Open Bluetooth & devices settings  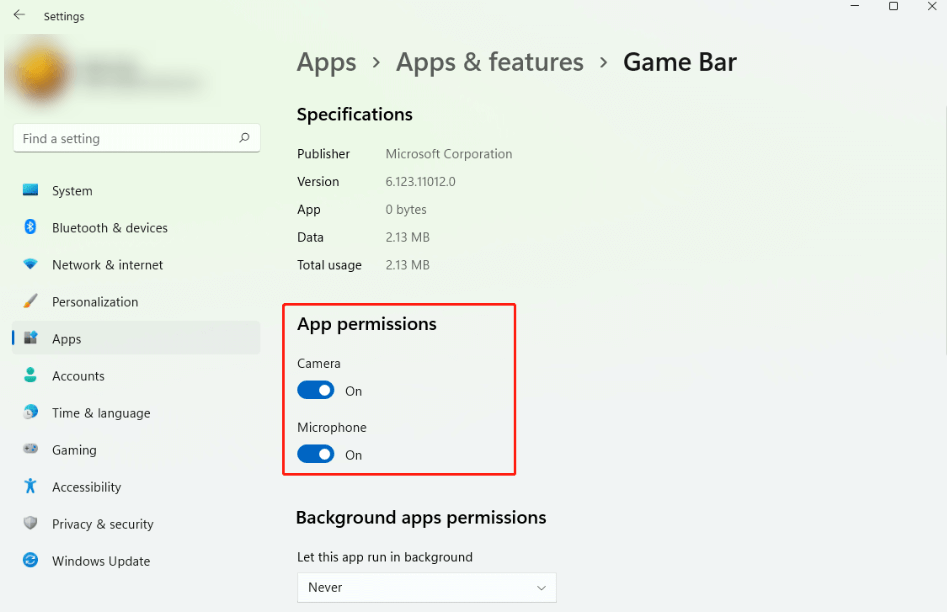click(31, 227)
